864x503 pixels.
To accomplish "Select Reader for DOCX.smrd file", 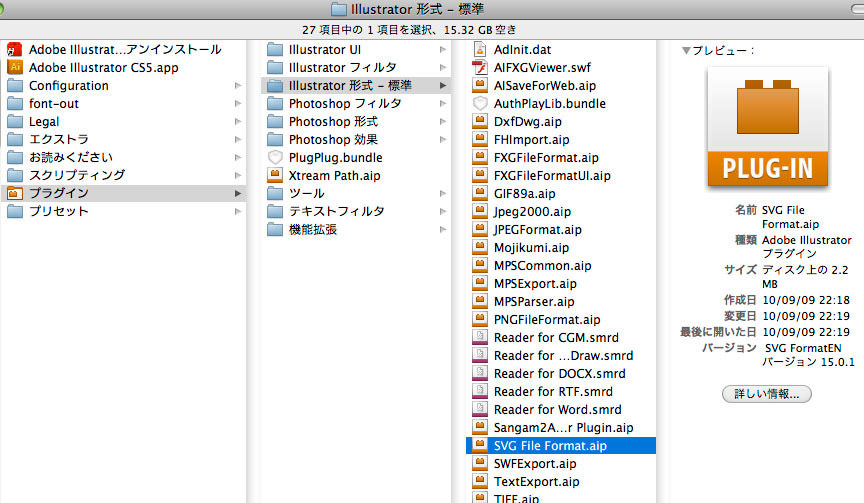I will pyautogui.click(x=561, y=374).
